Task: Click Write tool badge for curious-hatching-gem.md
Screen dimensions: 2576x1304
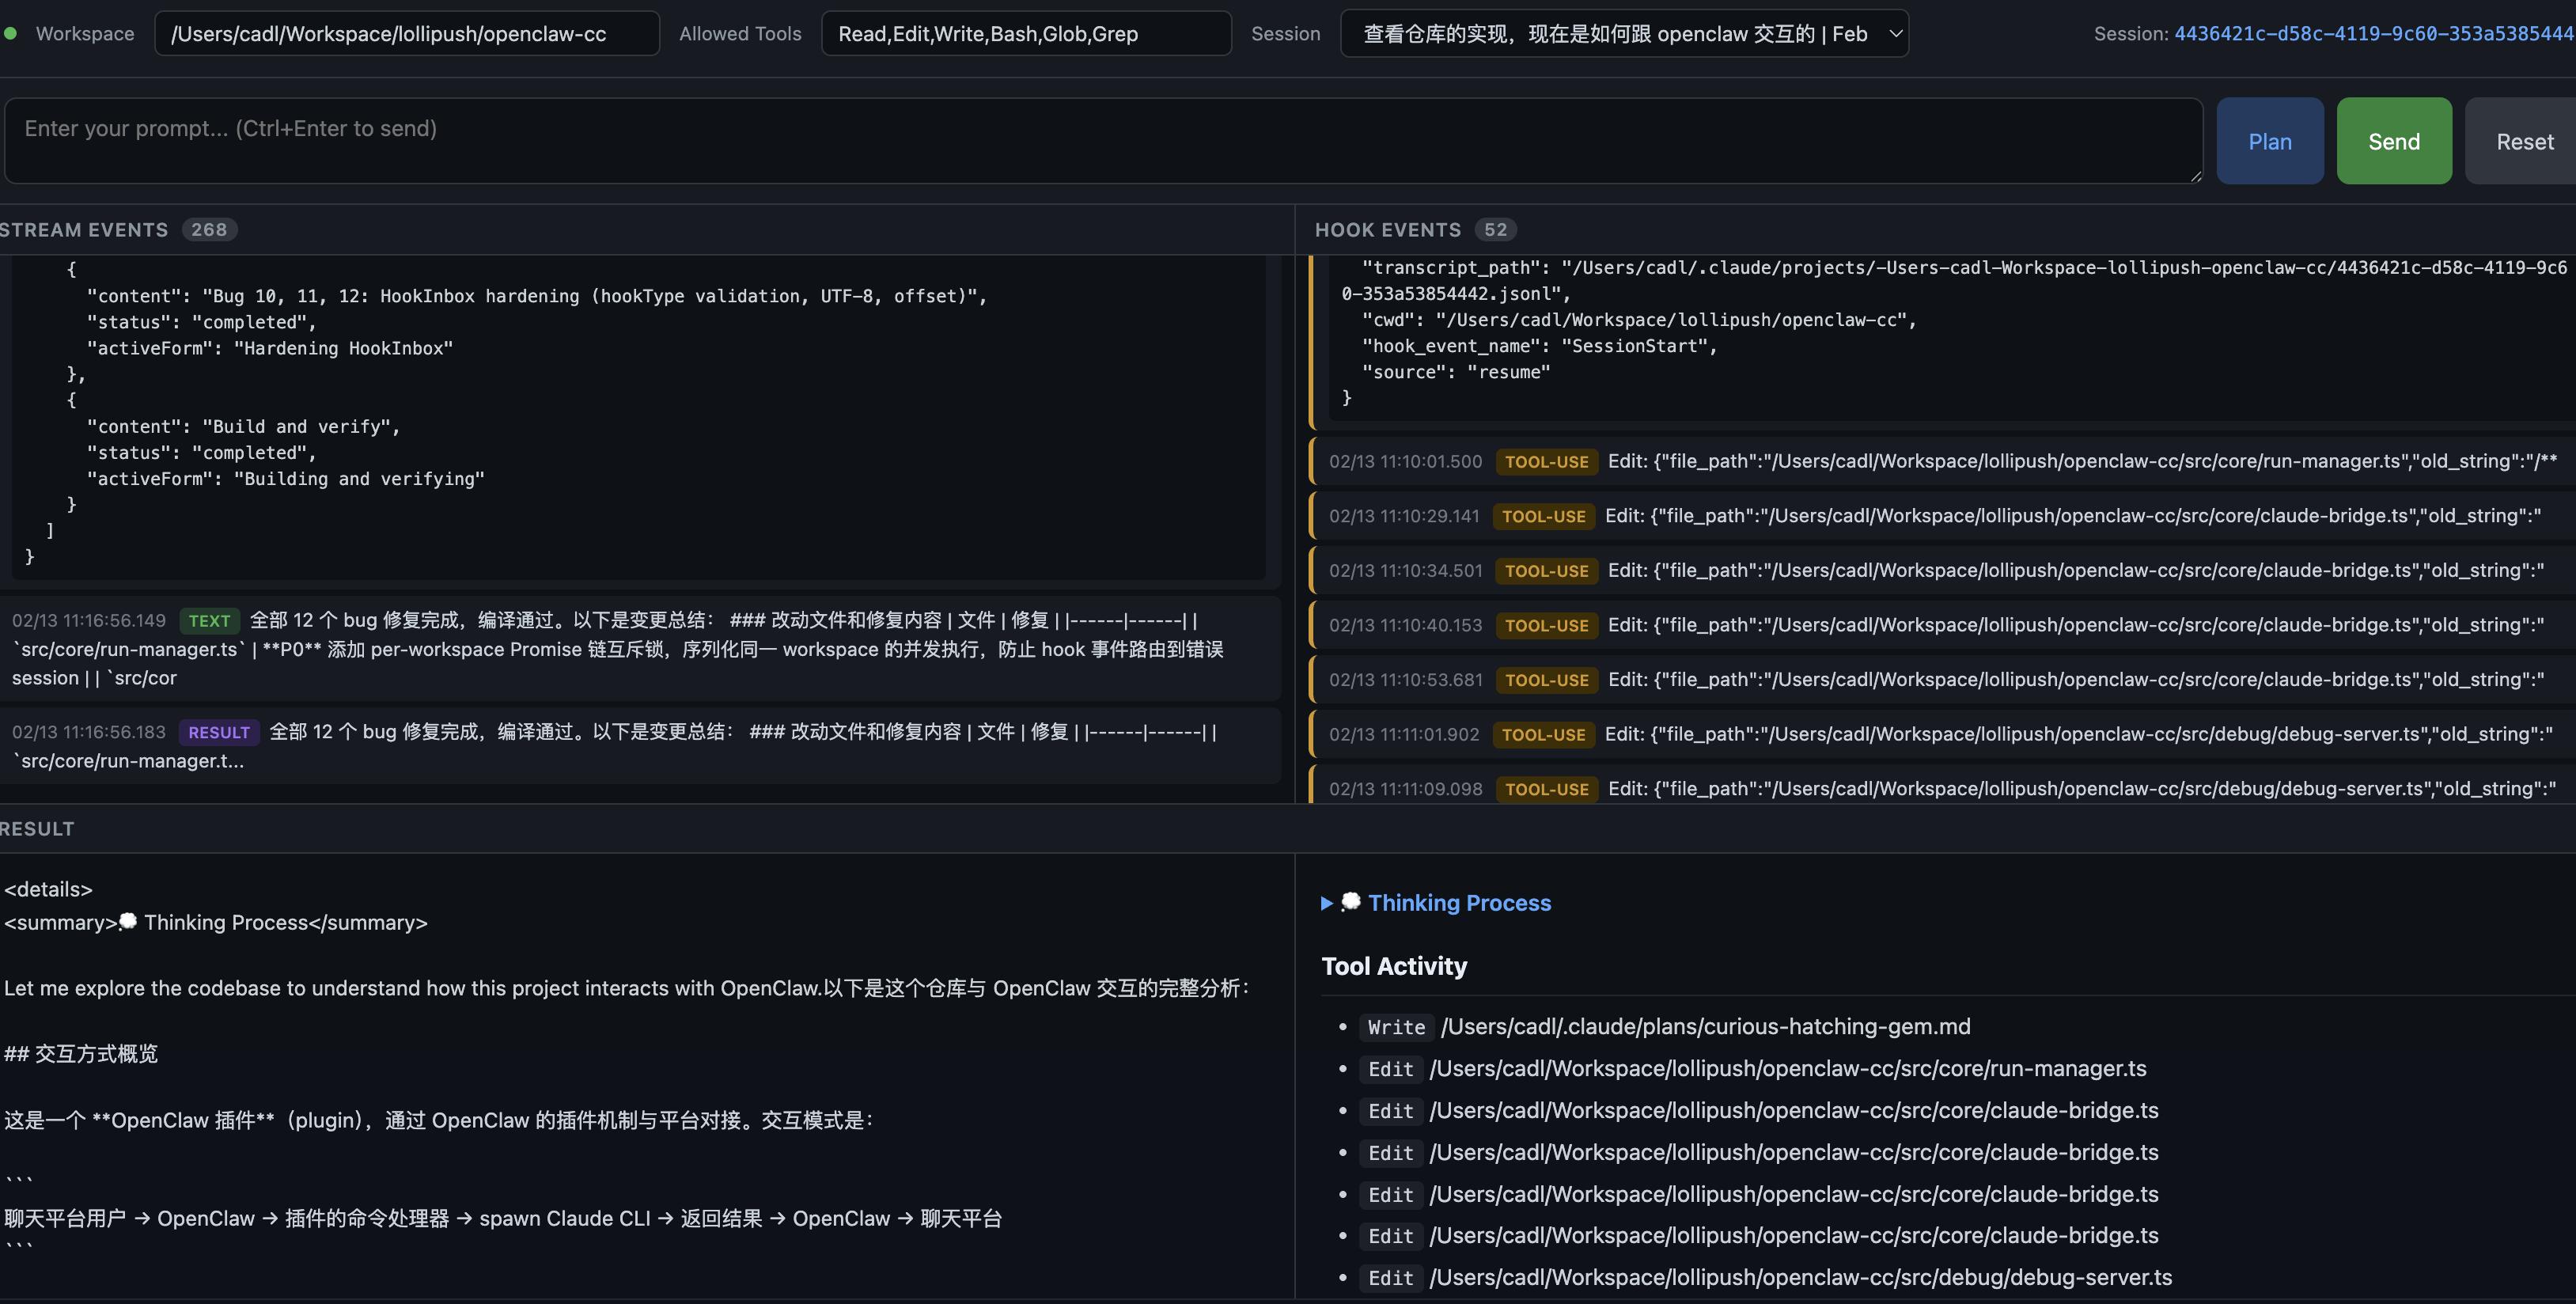Action: [1396, 1027]
